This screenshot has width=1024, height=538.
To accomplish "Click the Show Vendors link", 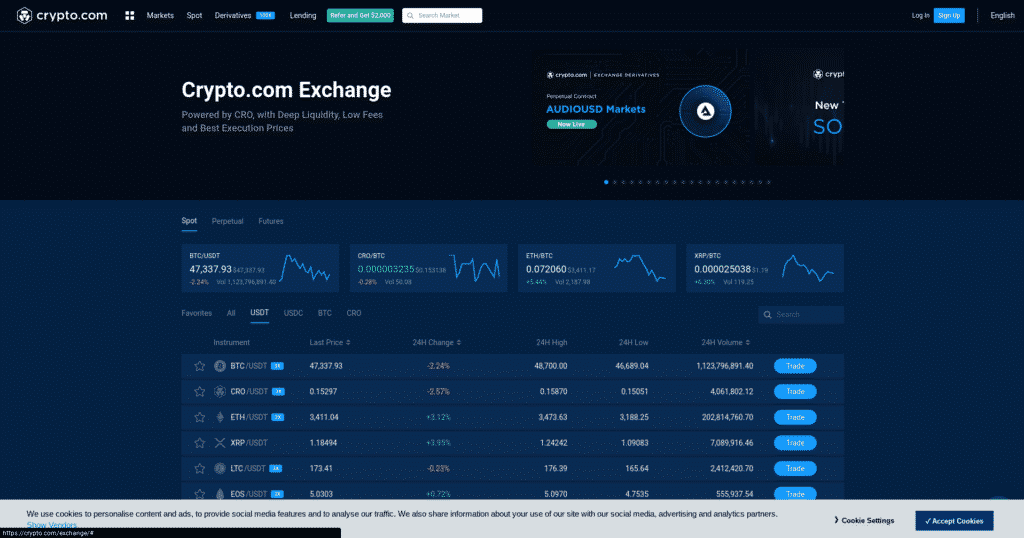I will tap(52, 525).
